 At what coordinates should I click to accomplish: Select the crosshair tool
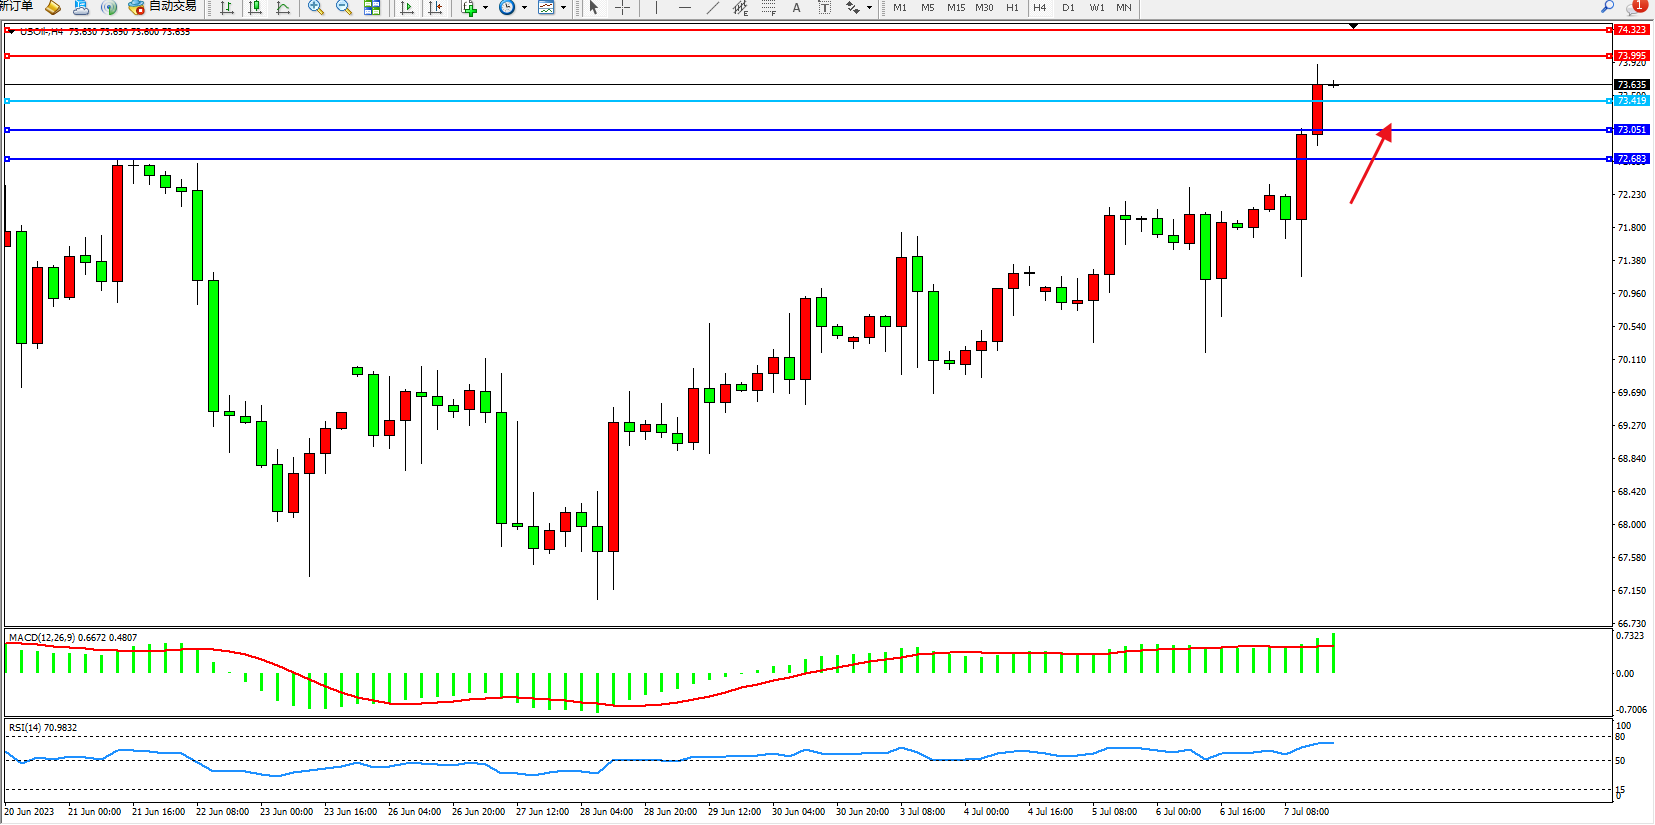[x=622, y=8]
